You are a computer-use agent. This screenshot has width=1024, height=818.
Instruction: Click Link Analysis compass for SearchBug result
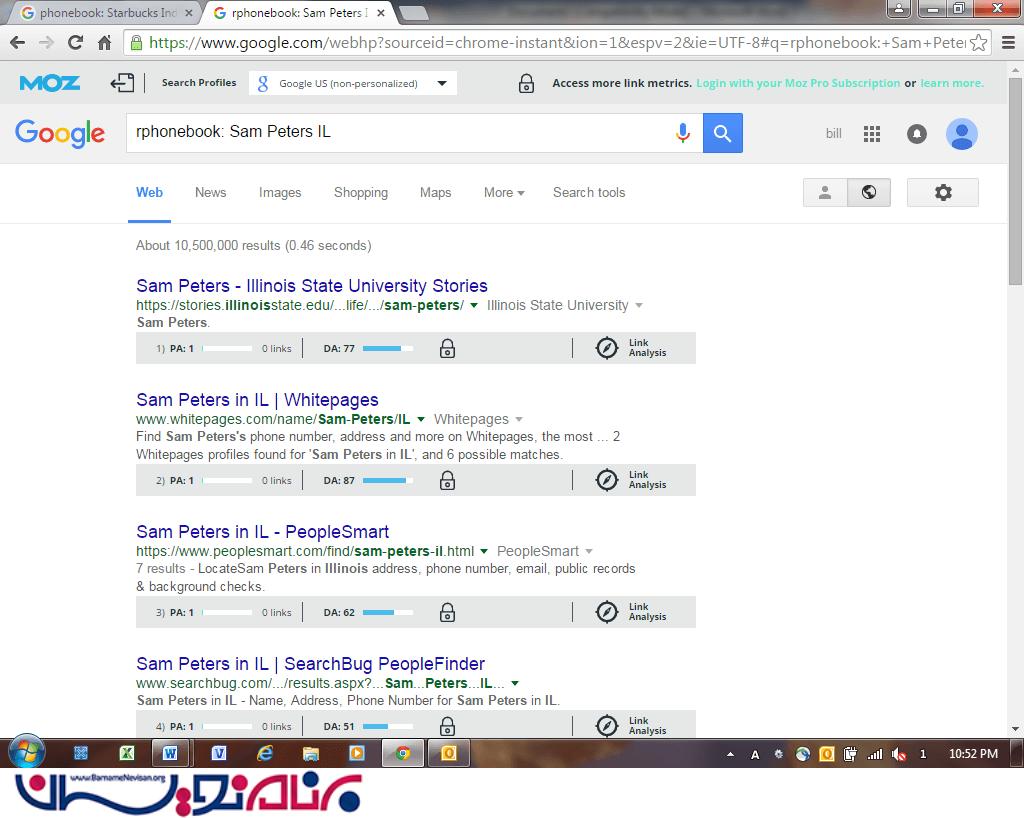point(607,725)
